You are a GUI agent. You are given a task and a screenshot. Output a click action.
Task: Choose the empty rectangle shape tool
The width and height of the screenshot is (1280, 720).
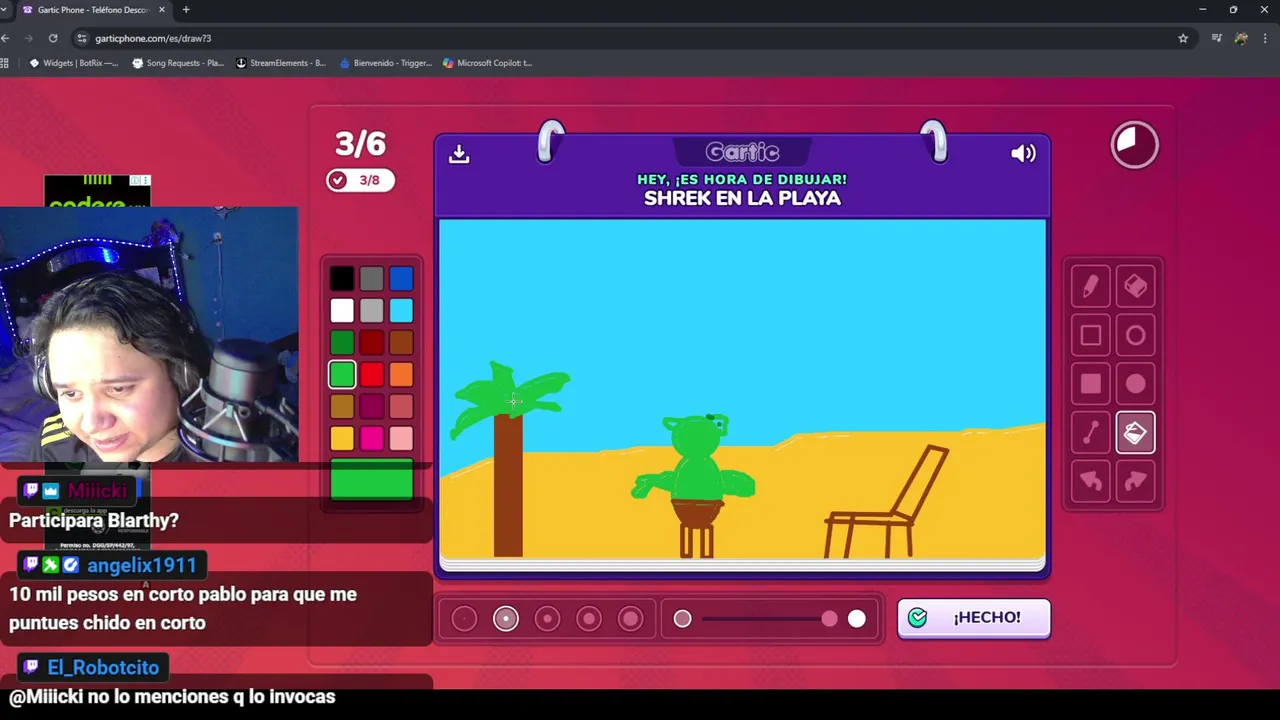(x=1091, y=336)
